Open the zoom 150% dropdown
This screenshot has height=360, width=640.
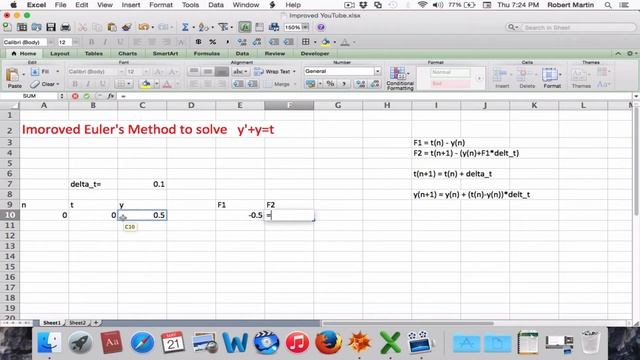click(305, 27)
